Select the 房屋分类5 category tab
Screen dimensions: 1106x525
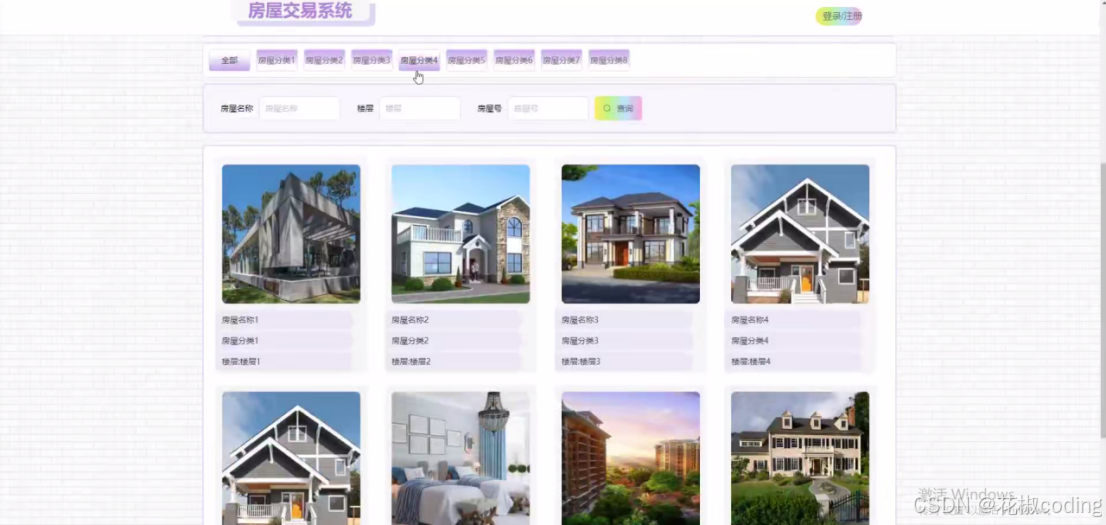click(466, 60)
